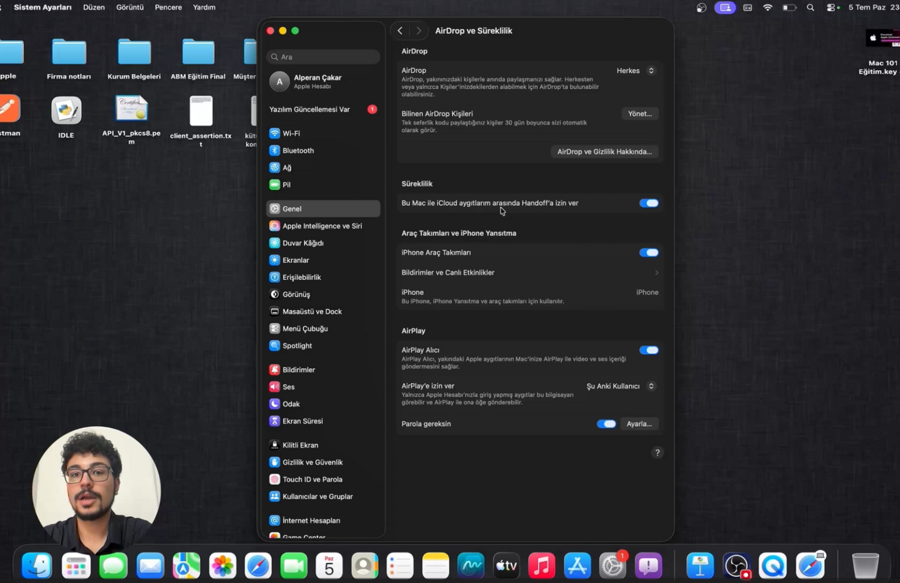
Task: Open Apple TV from the Dock
Action: coord(506,566)
